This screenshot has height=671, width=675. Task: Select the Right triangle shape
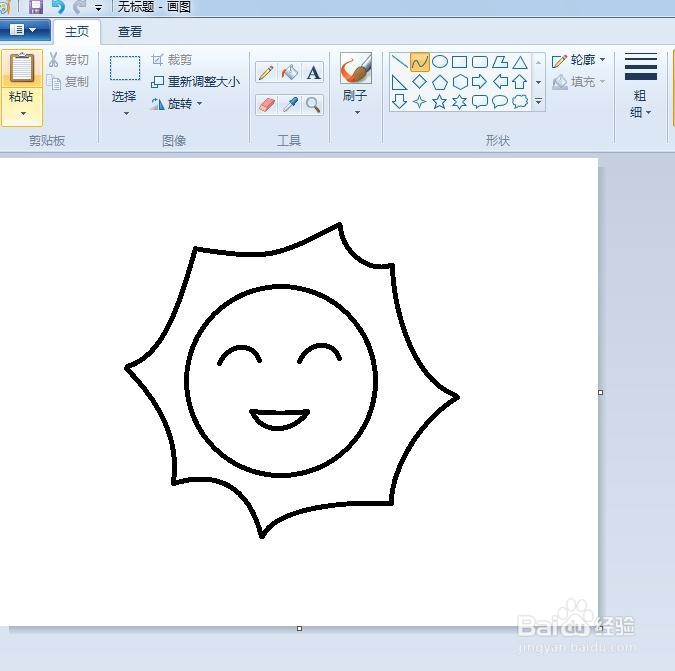pos(399,82)
